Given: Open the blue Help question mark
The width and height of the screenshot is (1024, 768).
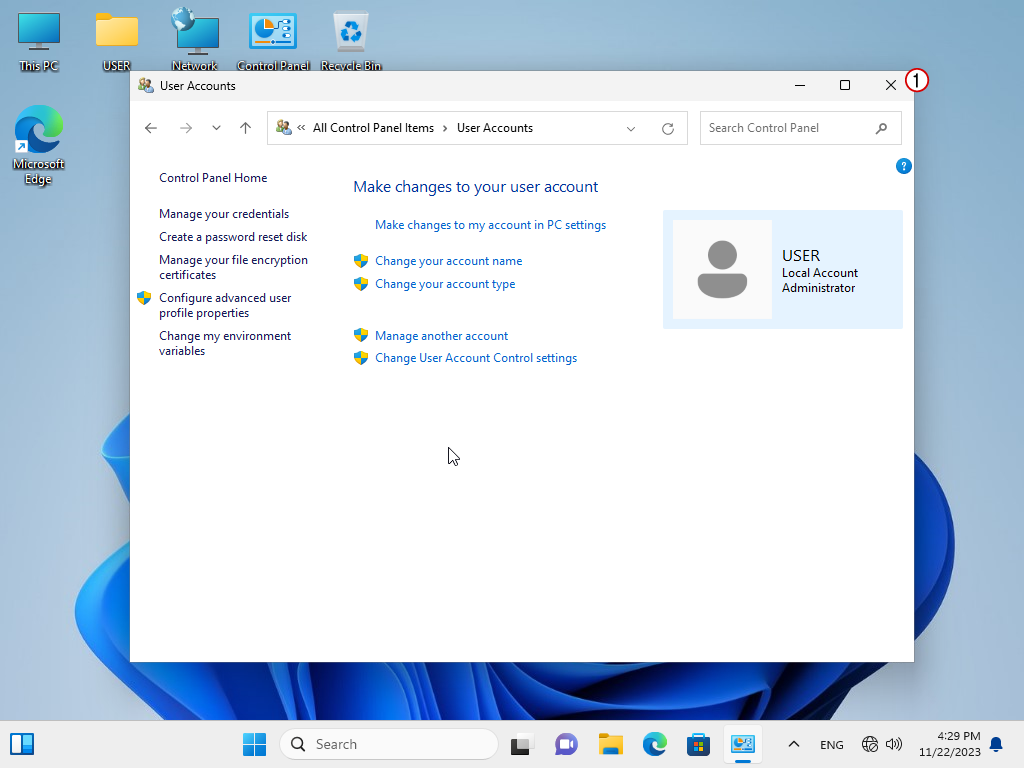Looking at the screenshot, I should (x=903, y=166).
